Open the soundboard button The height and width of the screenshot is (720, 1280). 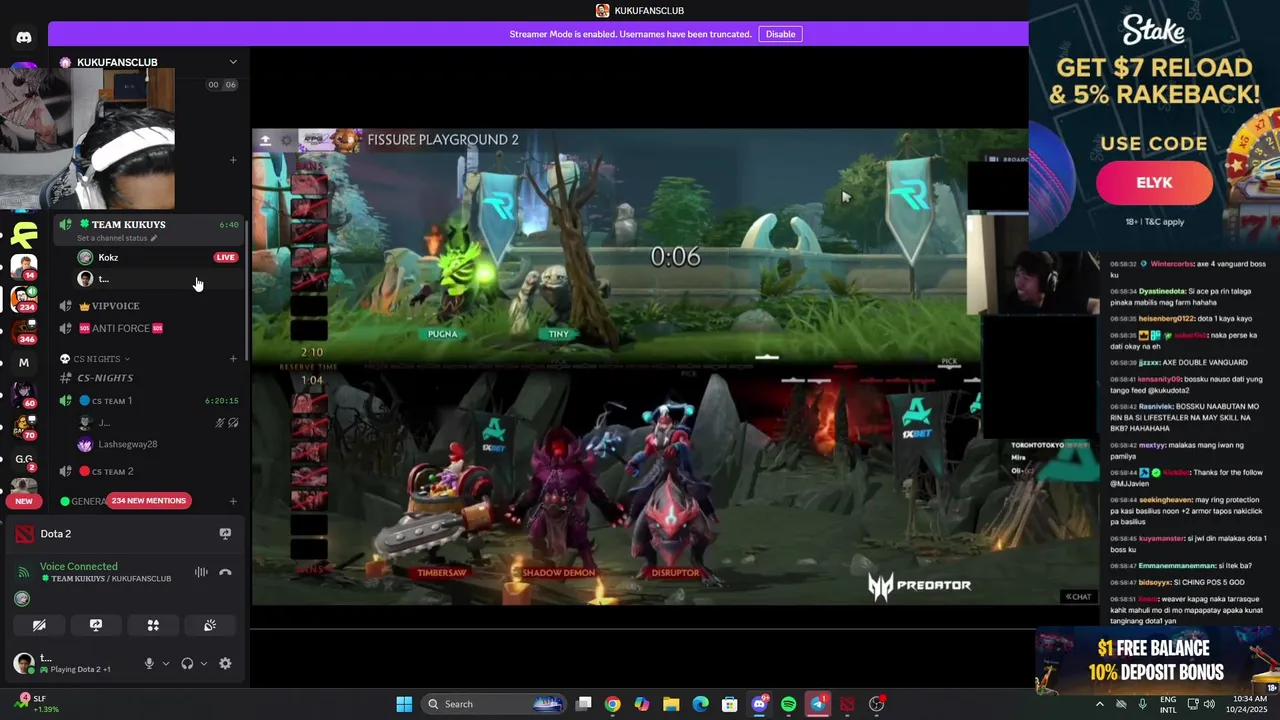click(x=210, y=625)
